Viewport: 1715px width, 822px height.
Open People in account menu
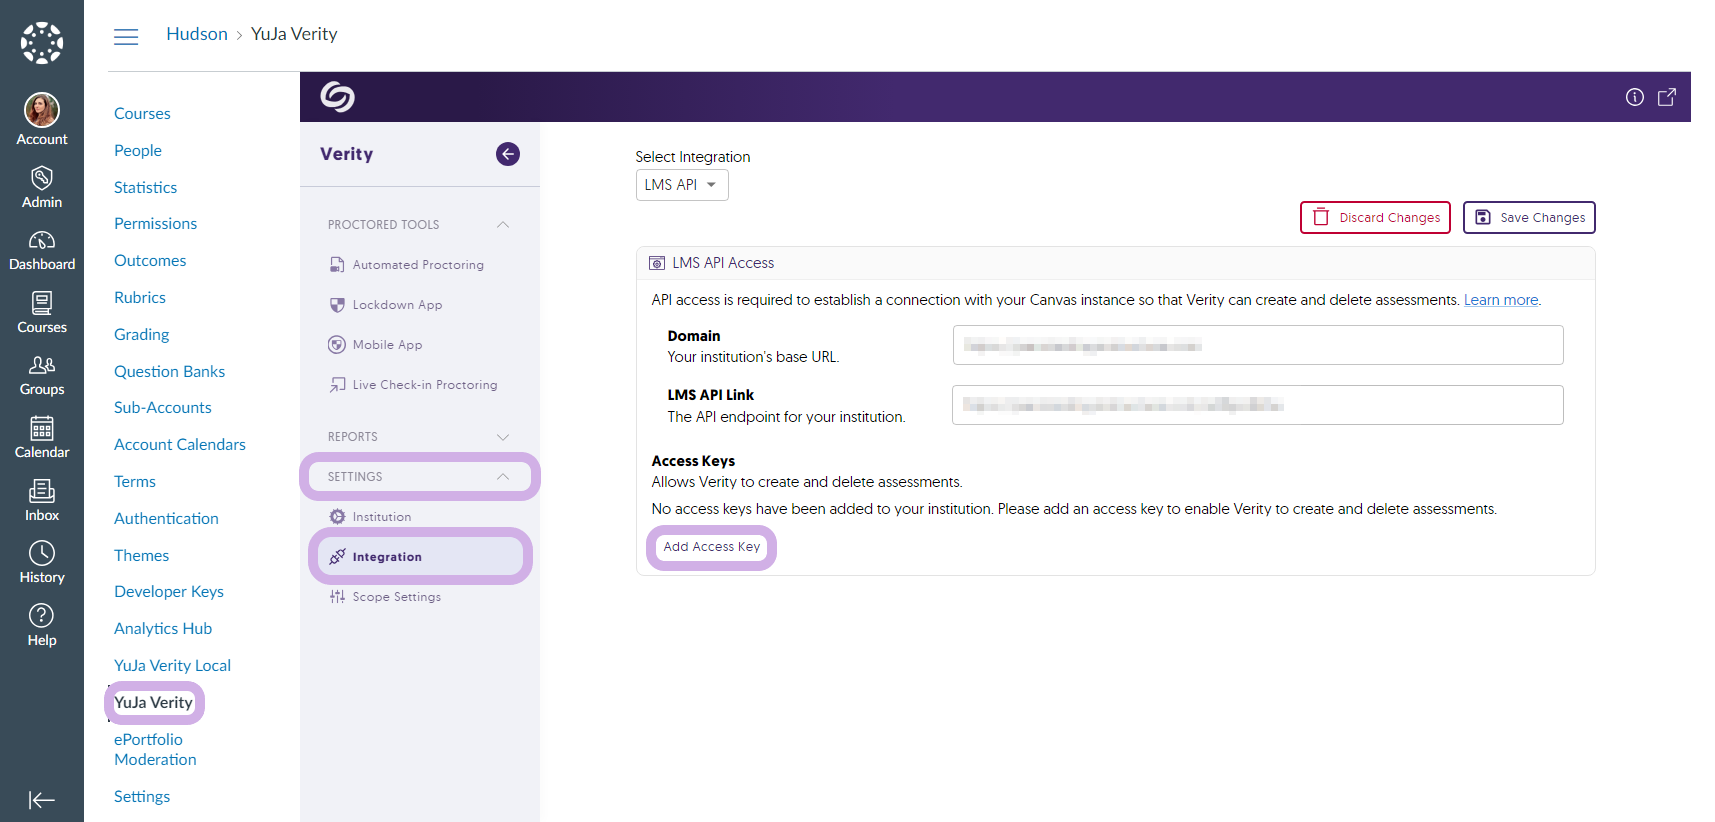tap(138, 151)
